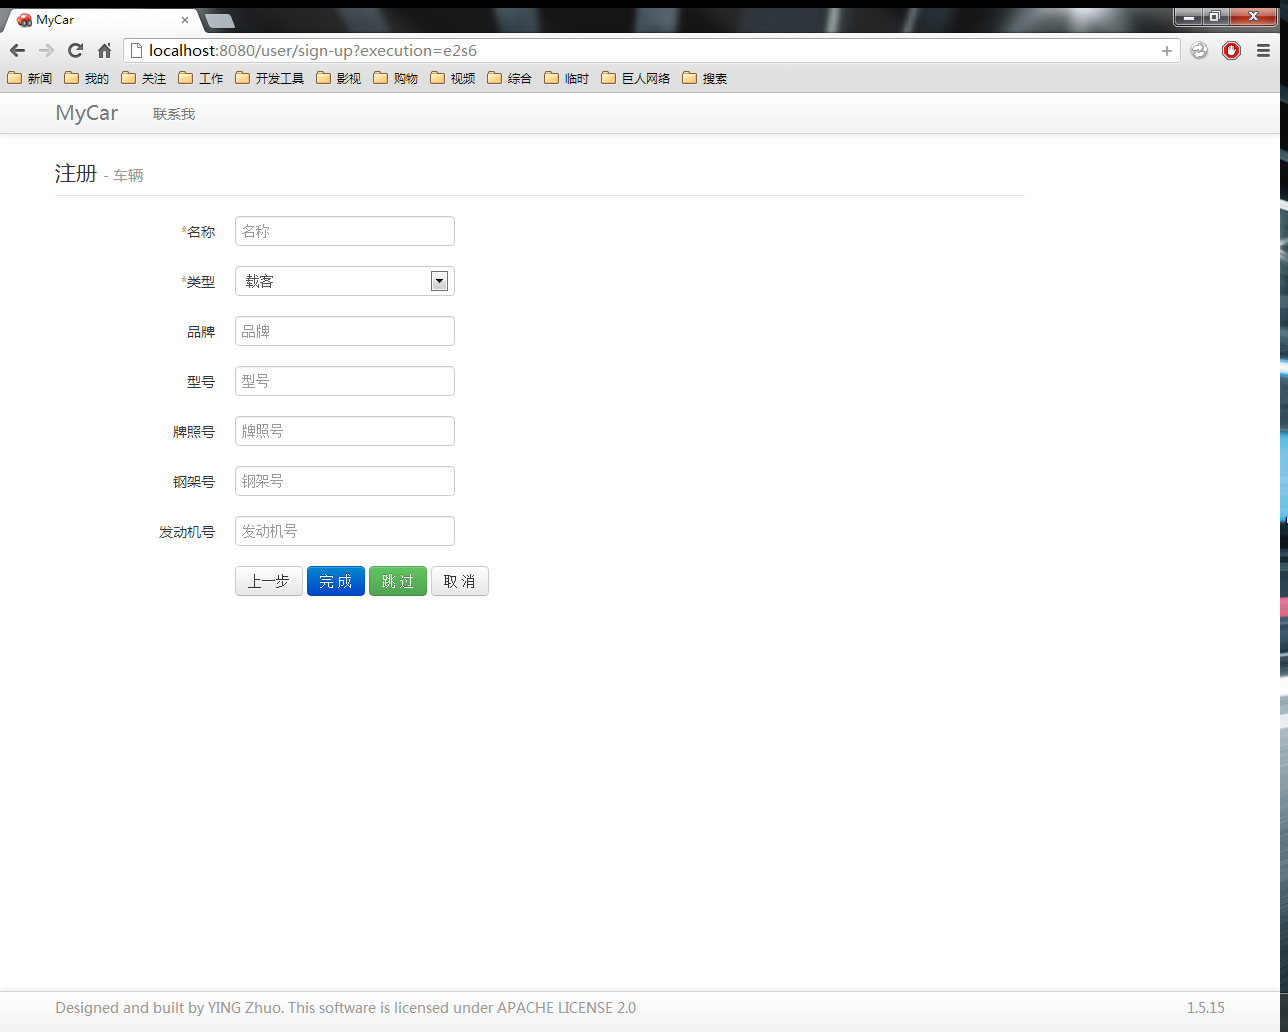Click the 上一步 button
1288x1032 pixels.
click(269, 581)
